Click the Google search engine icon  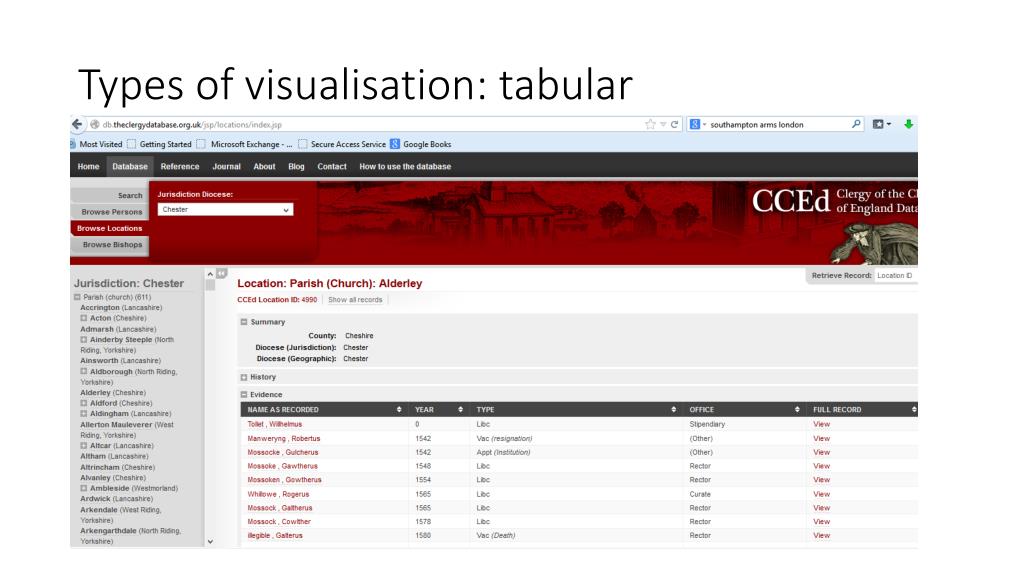695,124
